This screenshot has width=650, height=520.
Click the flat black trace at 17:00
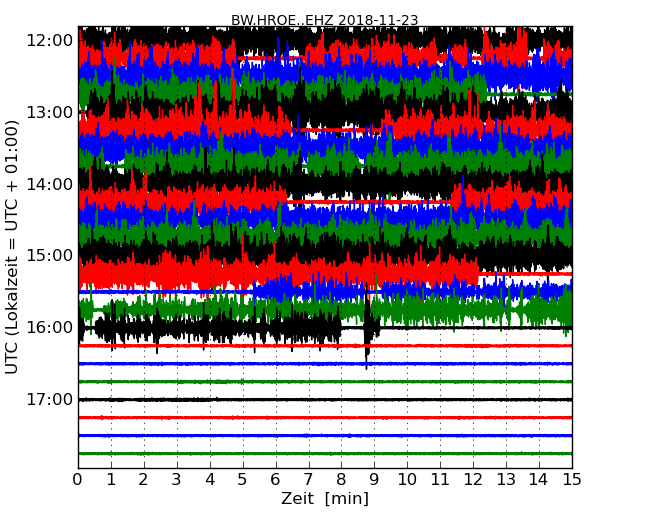[x=325, y=400]
